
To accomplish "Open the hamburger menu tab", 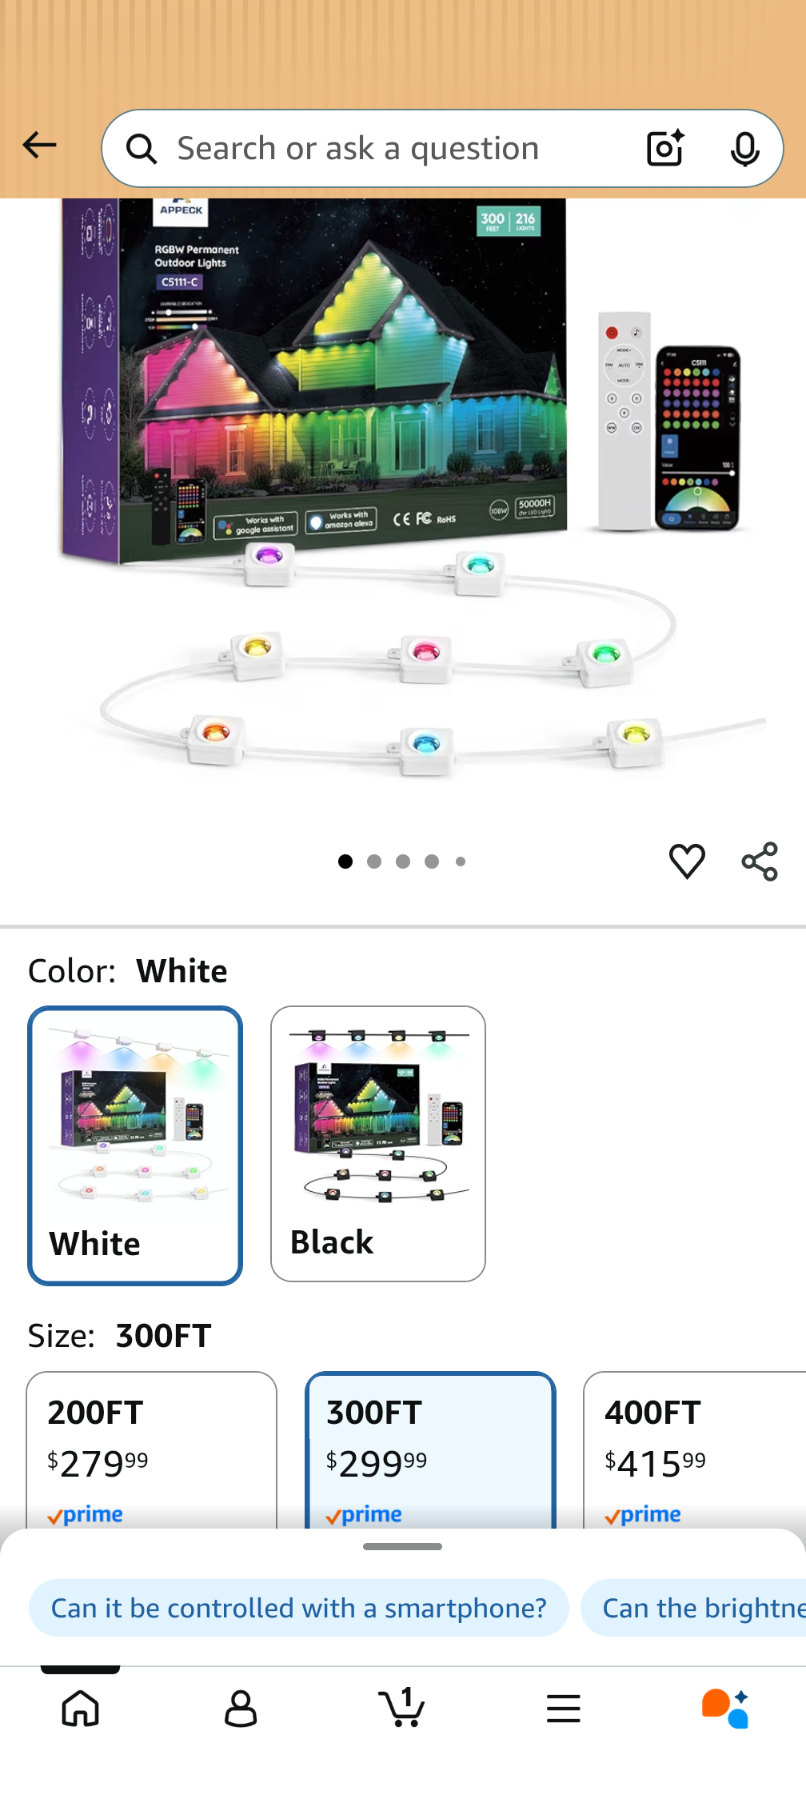I will [564, 1708].
